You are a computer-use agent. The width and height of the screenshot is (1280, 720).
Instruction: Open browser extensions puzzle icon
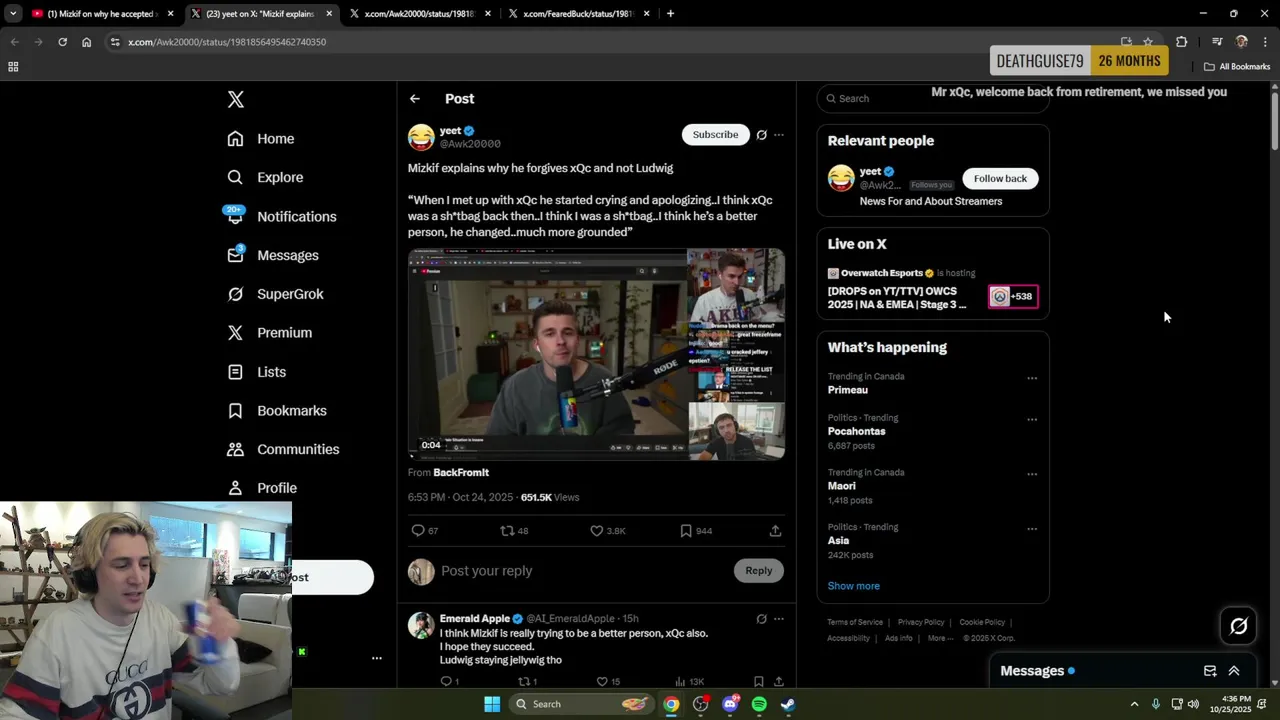tap(1182, 42)
